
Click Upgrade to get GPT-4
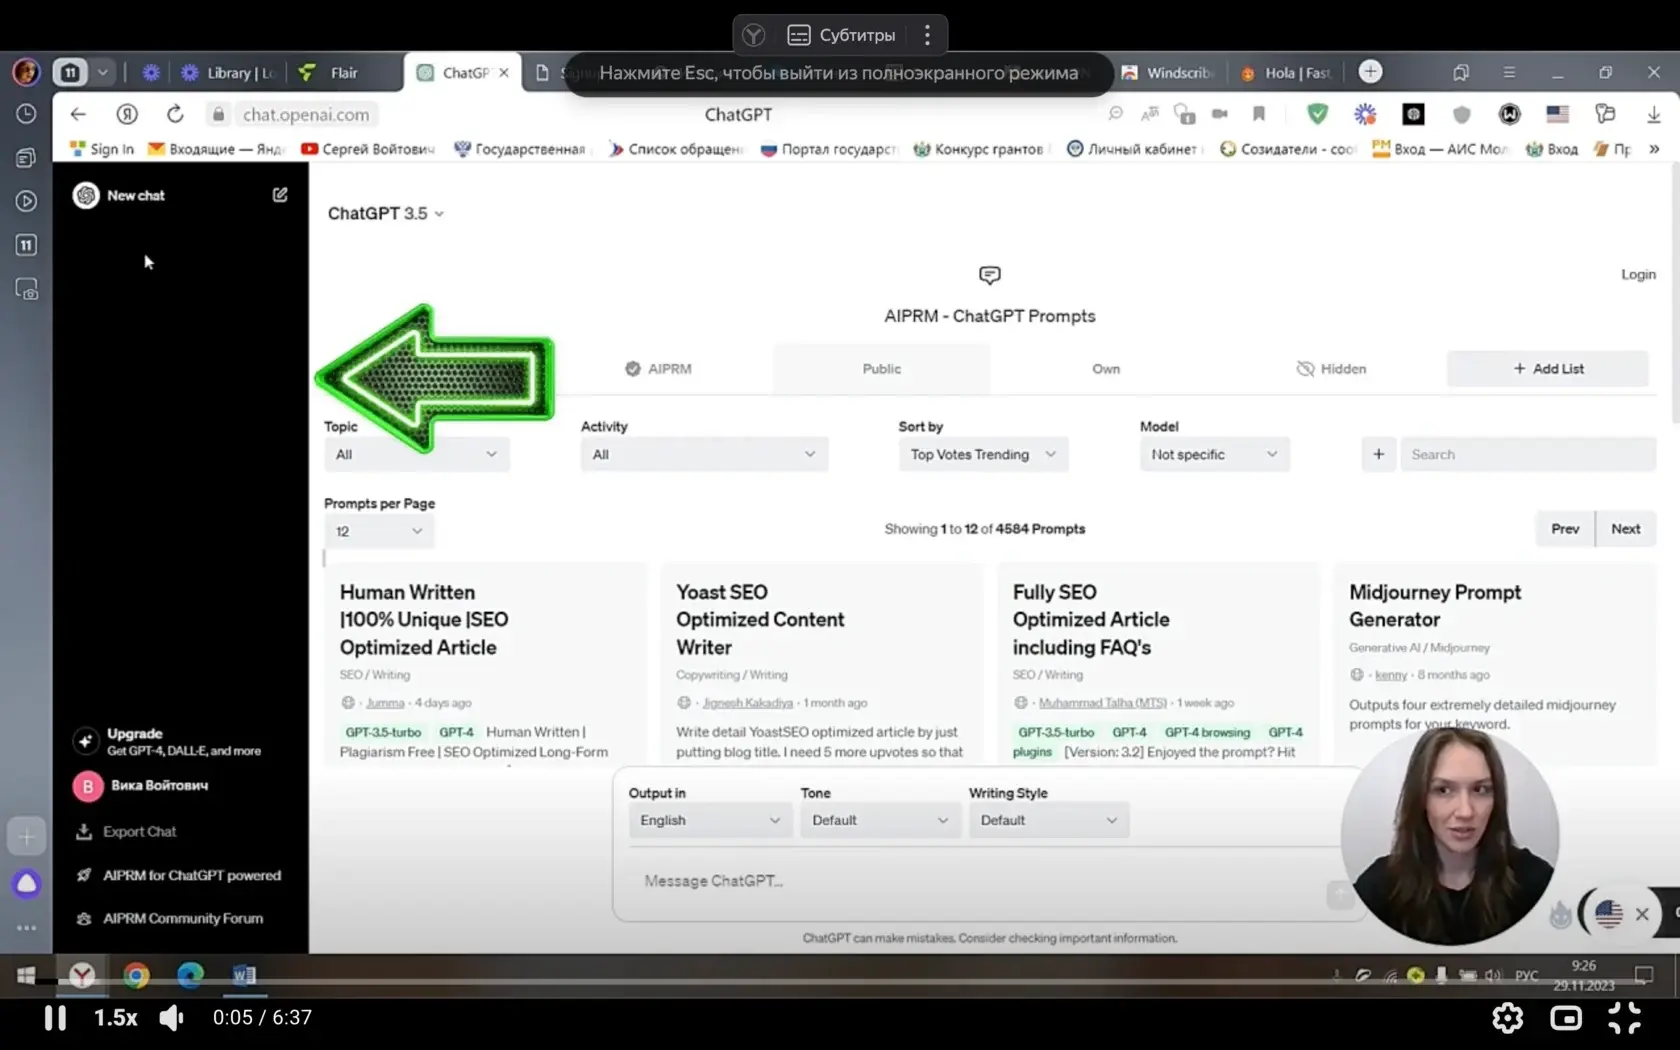(x=168, y=741)
